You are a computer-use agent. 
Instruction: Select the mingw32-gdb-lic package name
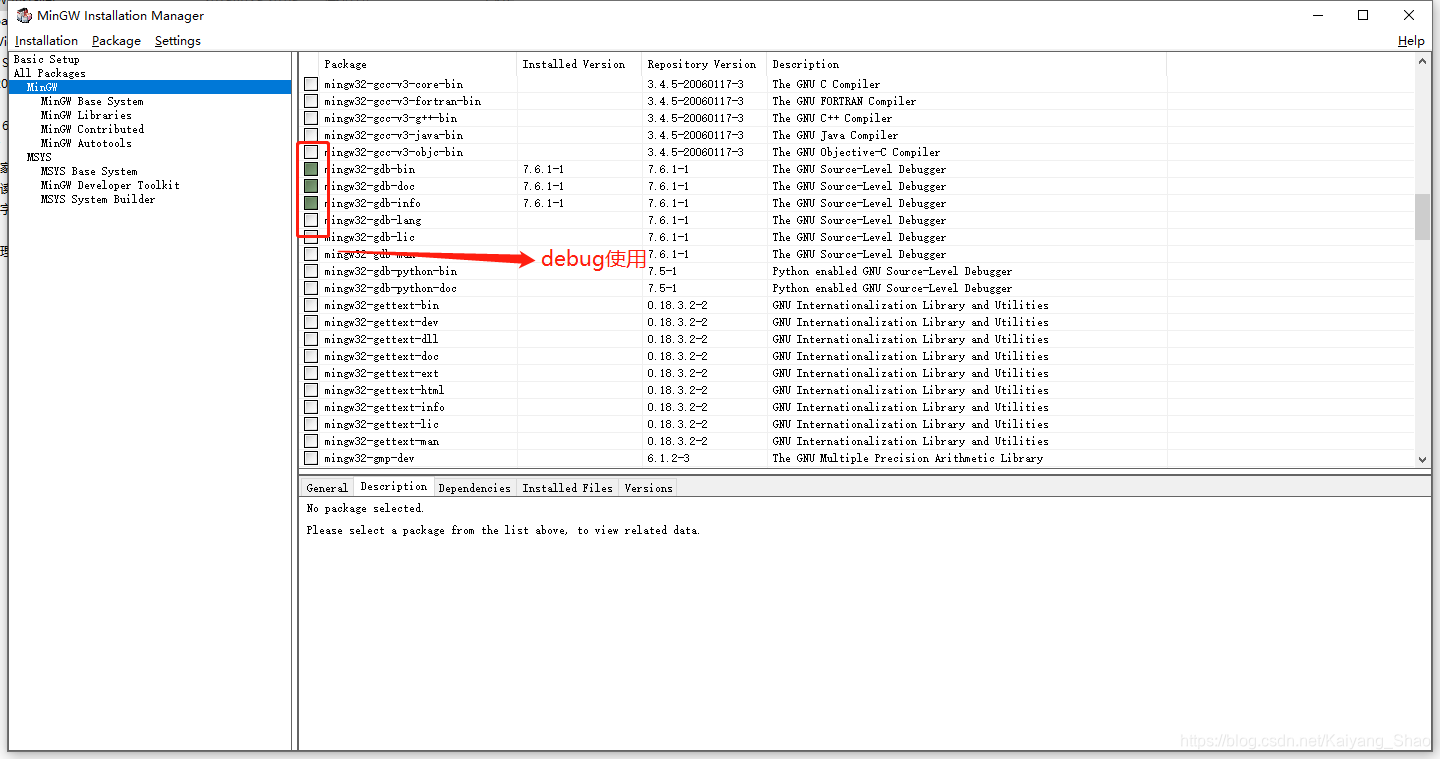pyautogui.click(x=369, y=237)
